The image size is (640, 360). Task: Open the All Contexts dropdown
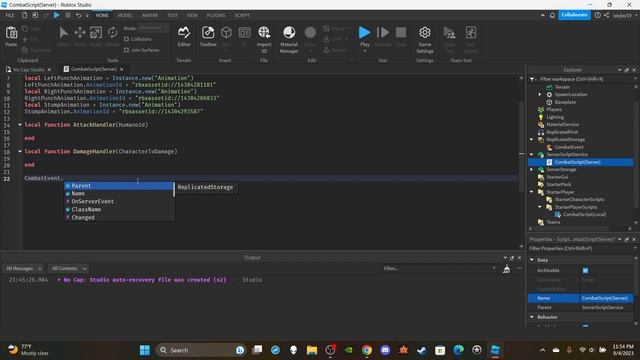tap(68, 269)
